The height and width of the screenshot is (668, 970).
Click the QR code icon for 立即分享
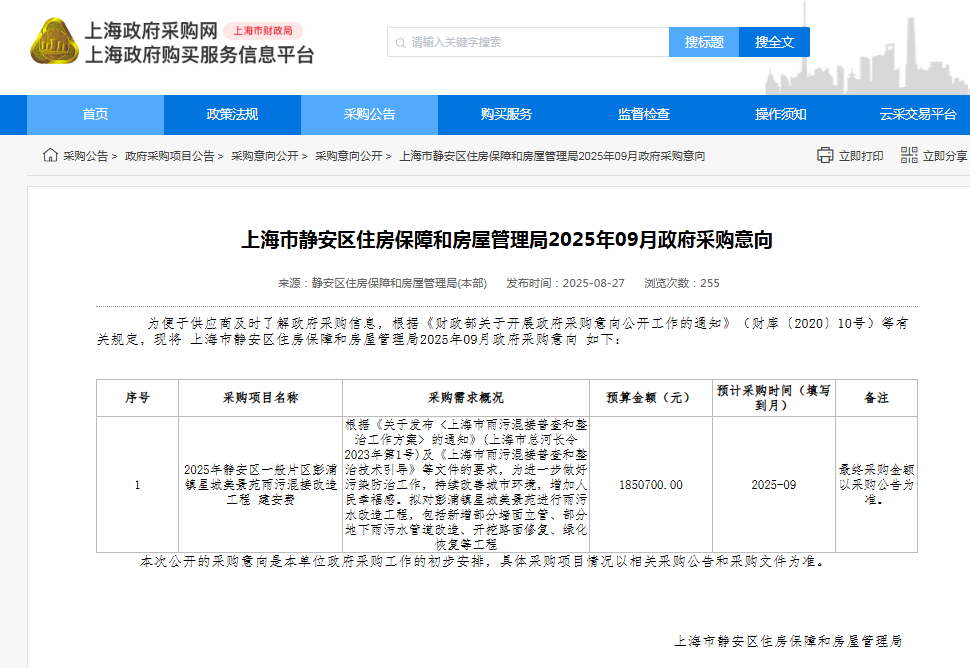click(x=909, y=155)
